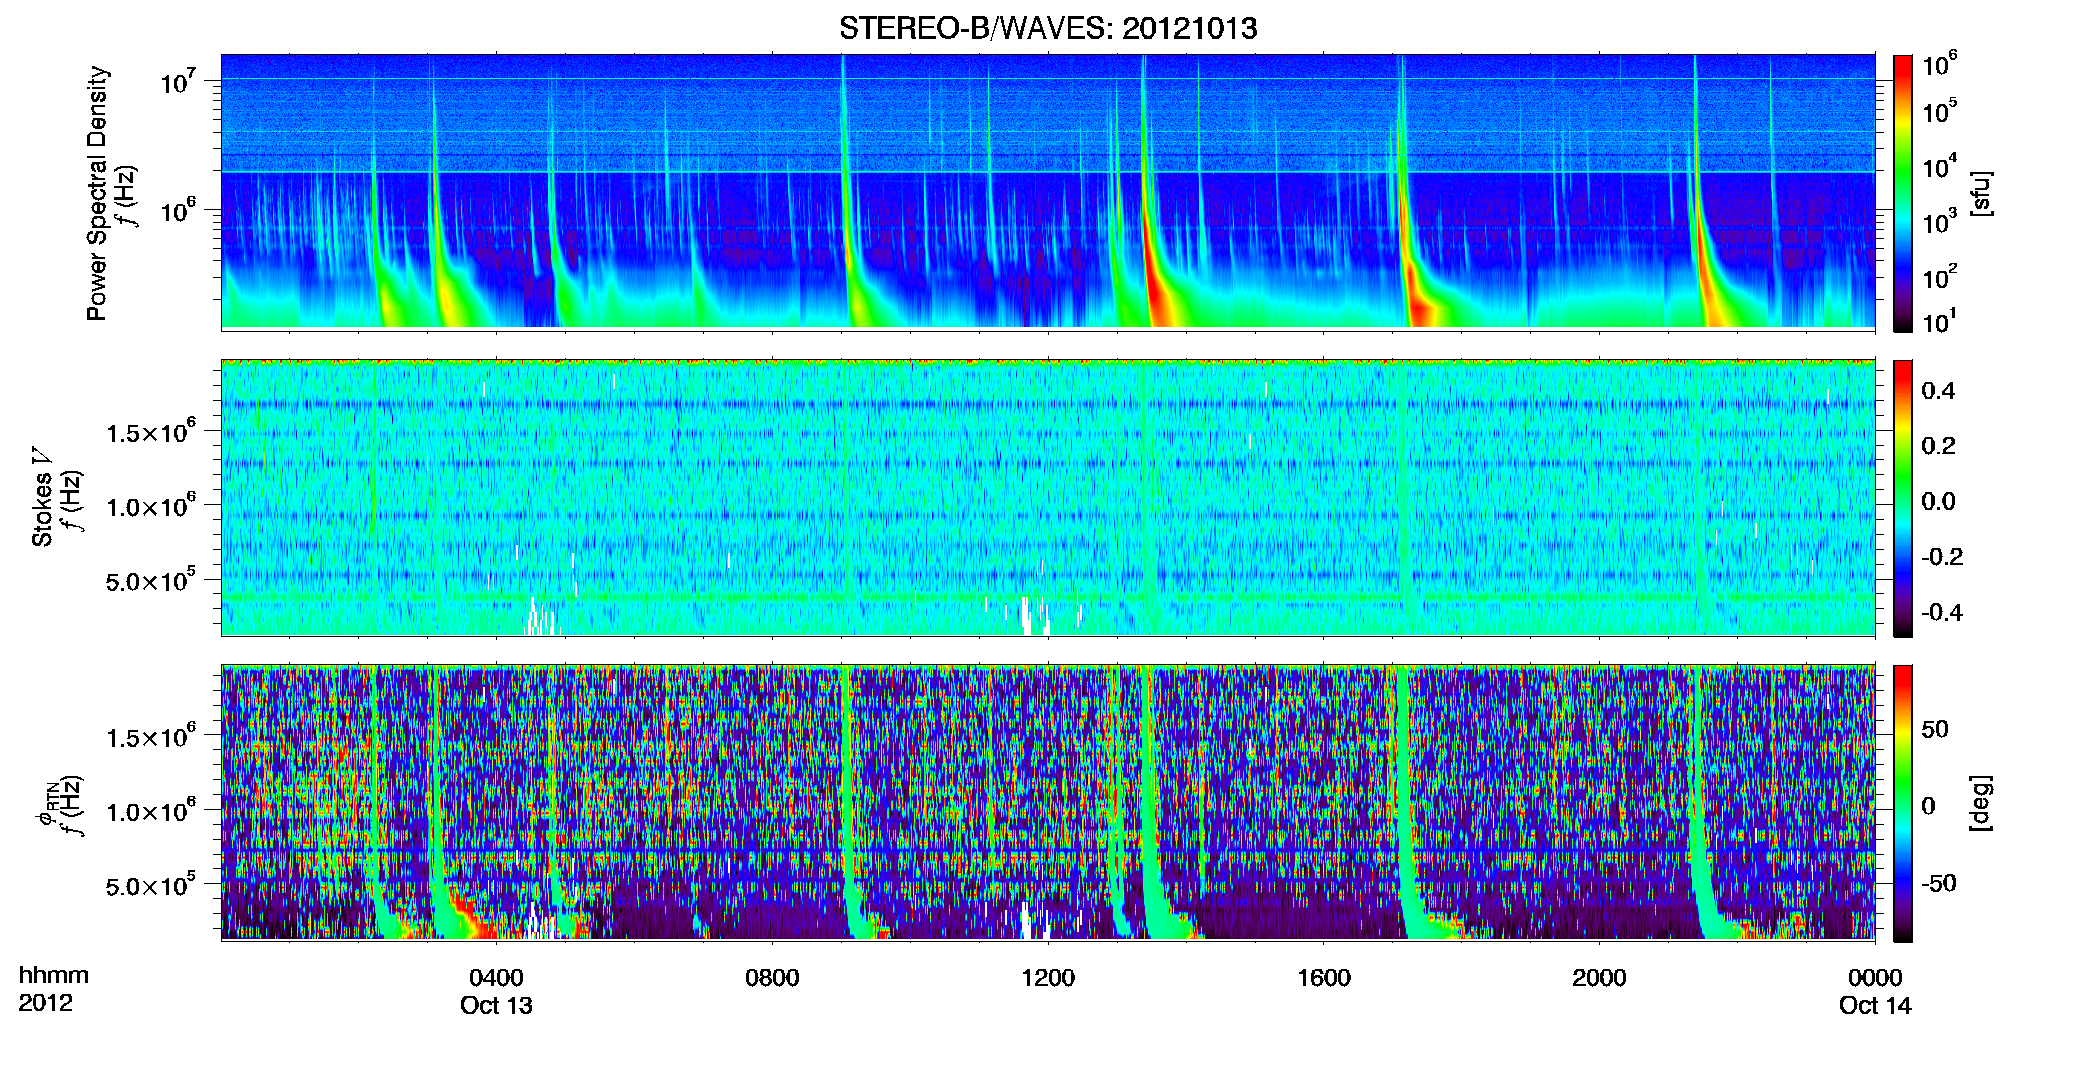Click the 10^5 label on sfu color bar
The height and width of the screenshot is (1080, 2096).
[x=1940, y=110]
